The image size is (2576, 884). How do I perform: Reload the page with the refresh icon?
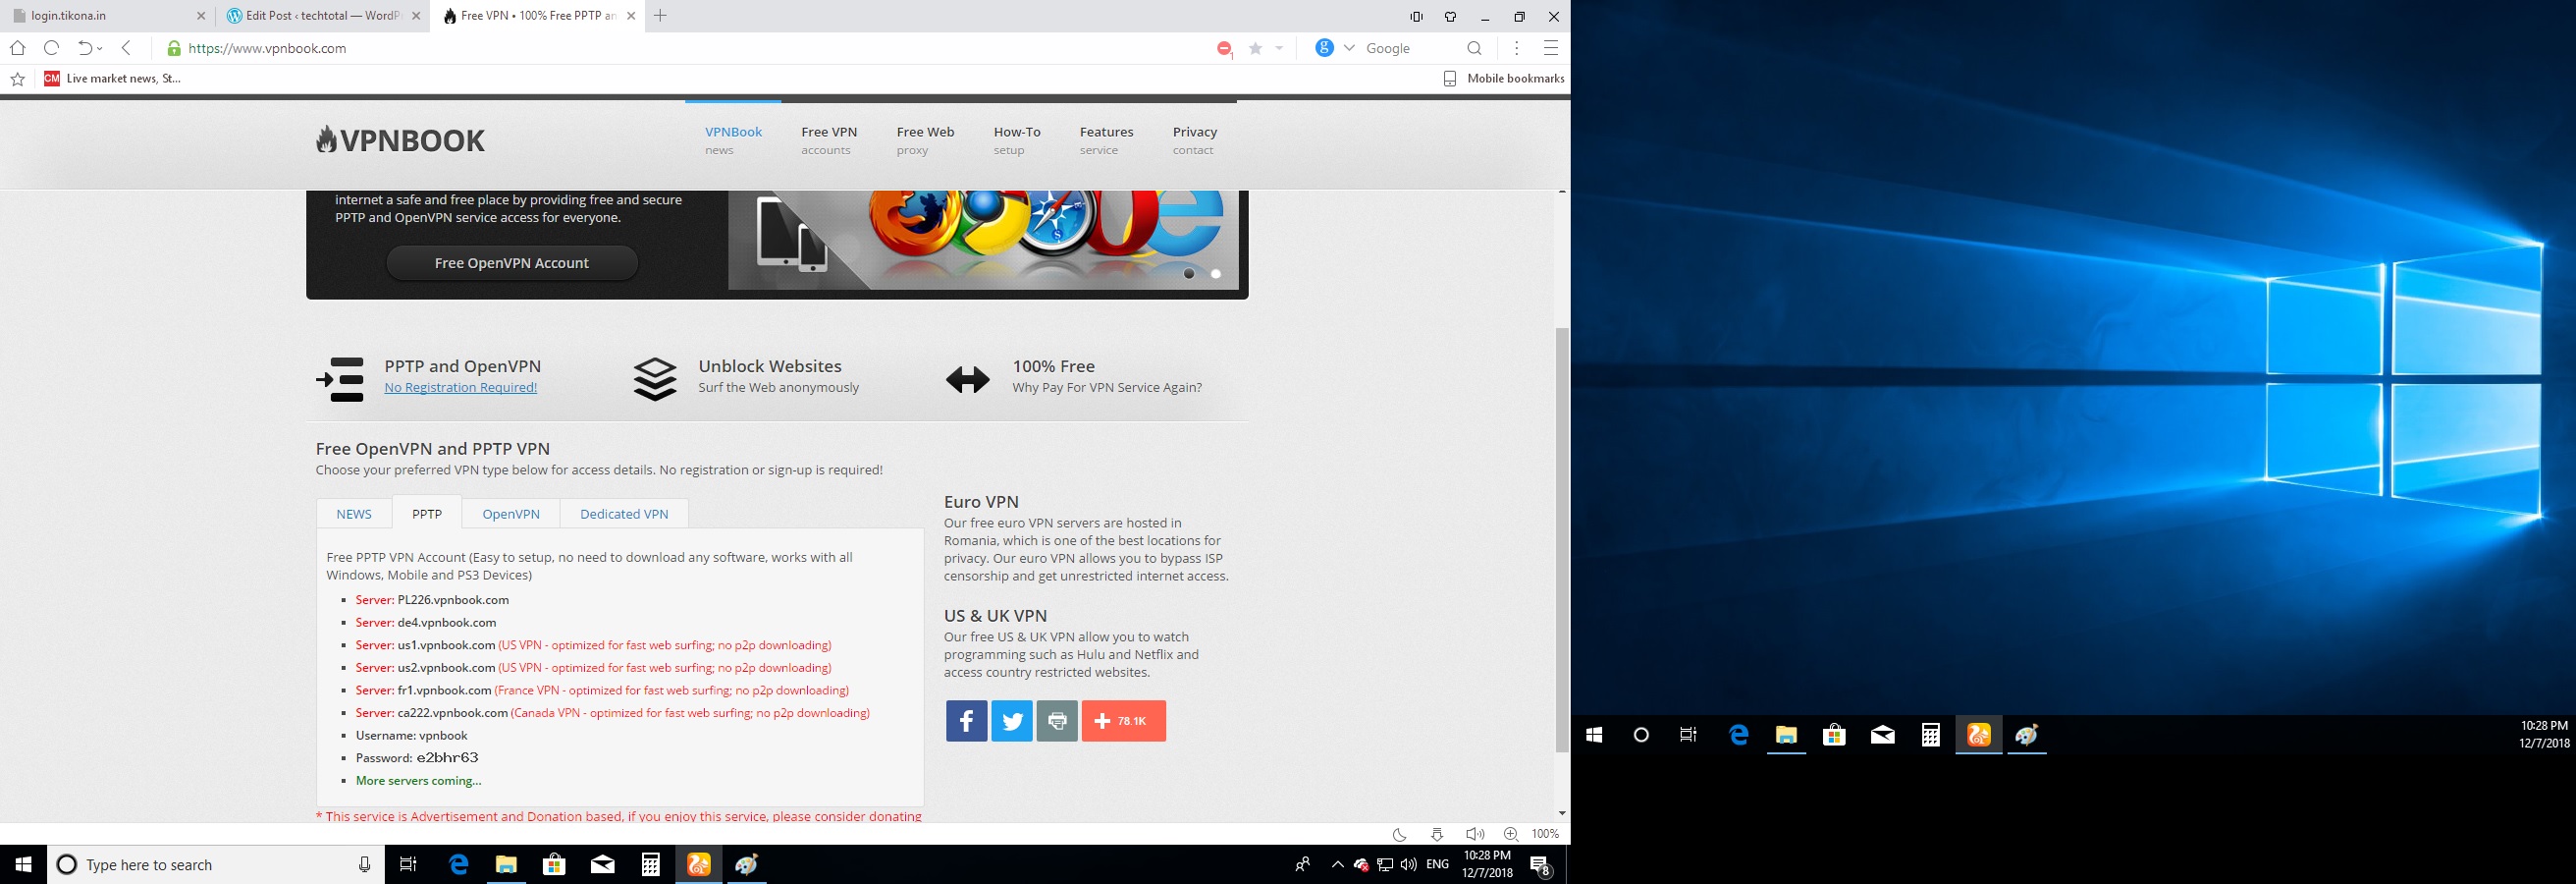point(52,48)
